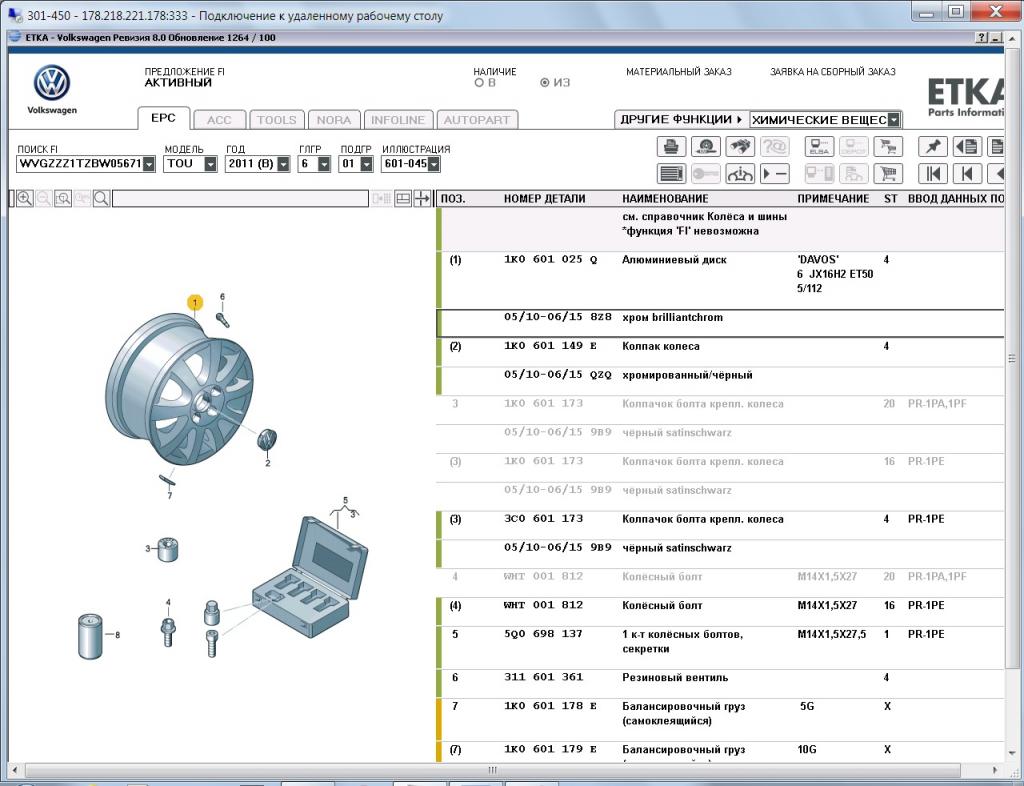Open the ELBA function icon
This screenshot has width=1024, height=786.
click(819, 146)
